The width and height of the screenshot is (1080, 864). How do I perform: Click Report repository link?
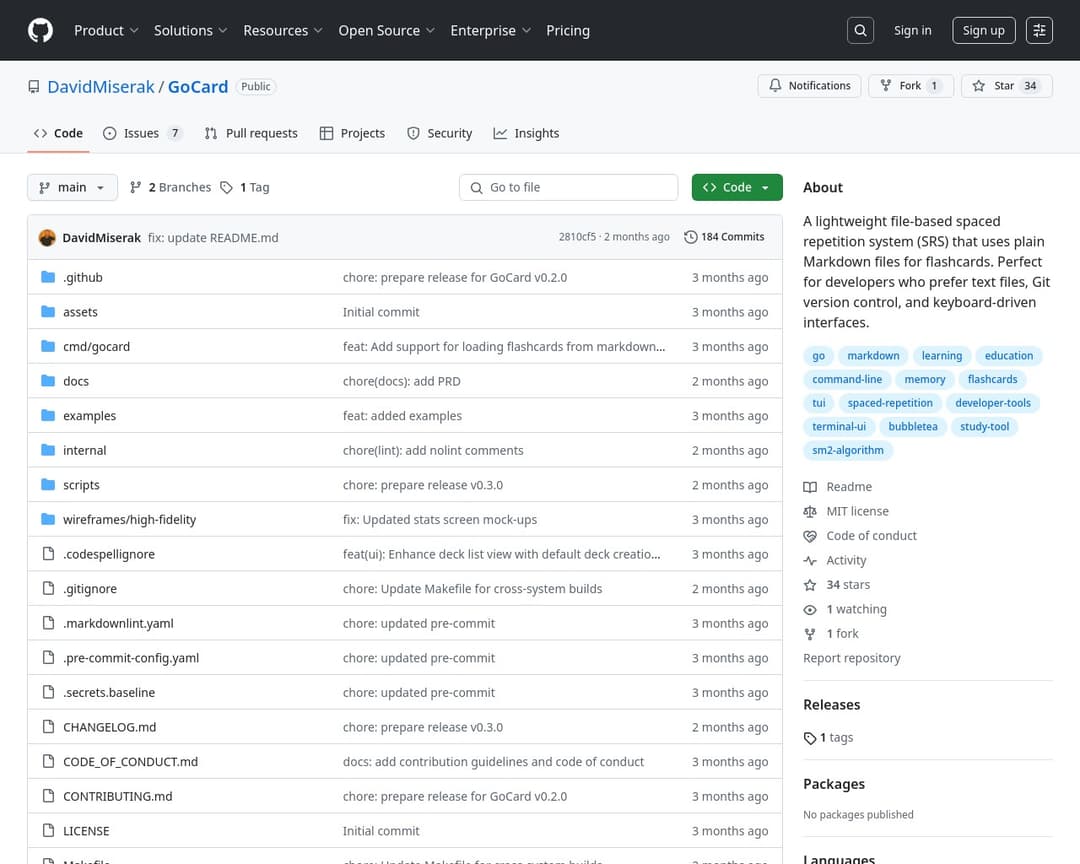tap(851, 659)
